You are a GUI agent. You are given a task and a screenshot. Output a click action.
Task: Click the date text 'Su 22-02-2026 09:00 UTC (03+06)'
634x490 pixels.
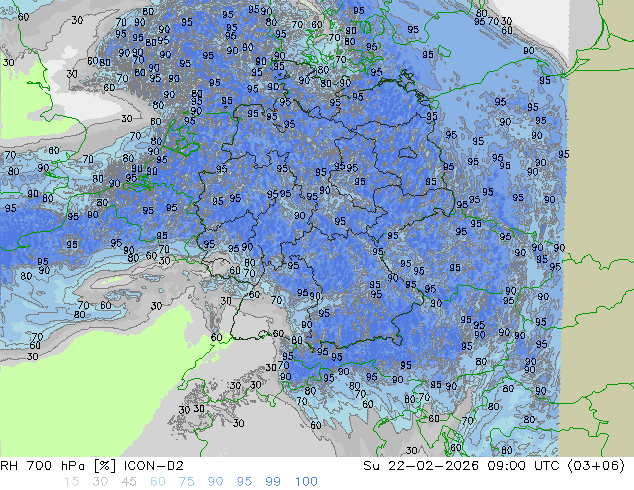494,466
